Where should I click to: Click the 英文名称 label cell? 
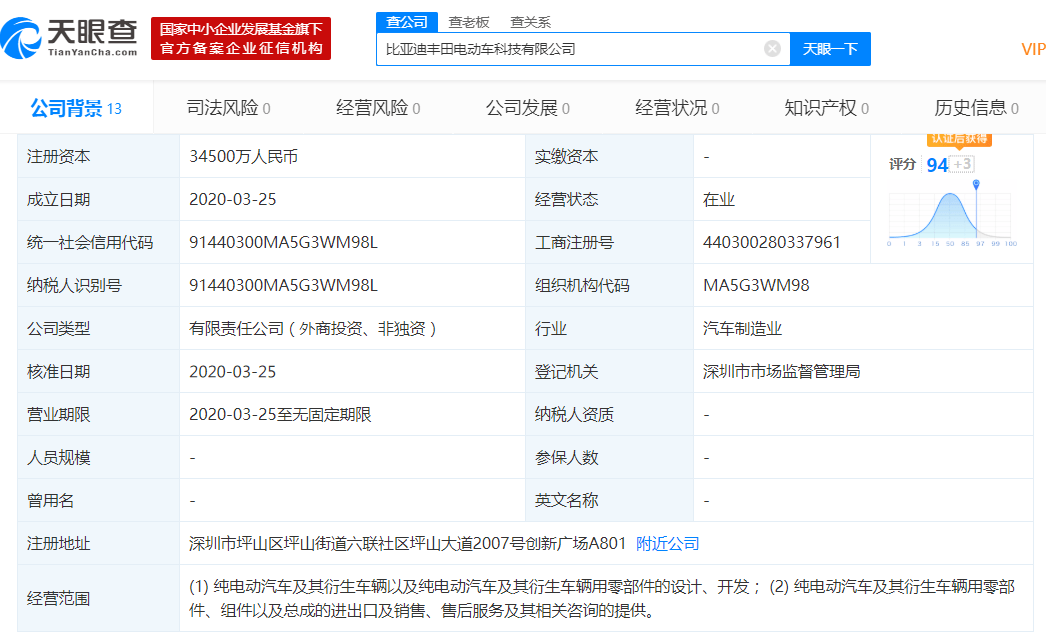tap(609, 500)
